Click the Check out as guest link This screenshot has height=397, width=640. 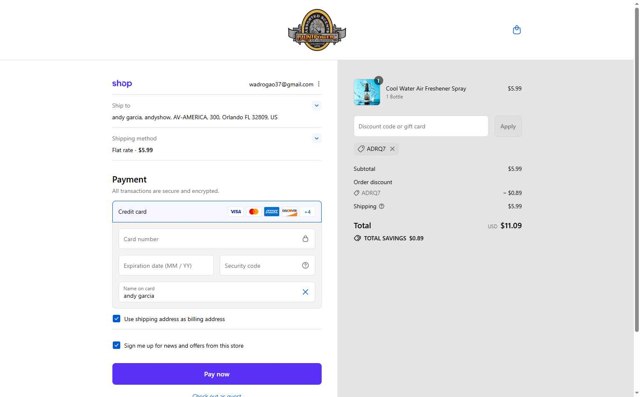click(217, 395)
